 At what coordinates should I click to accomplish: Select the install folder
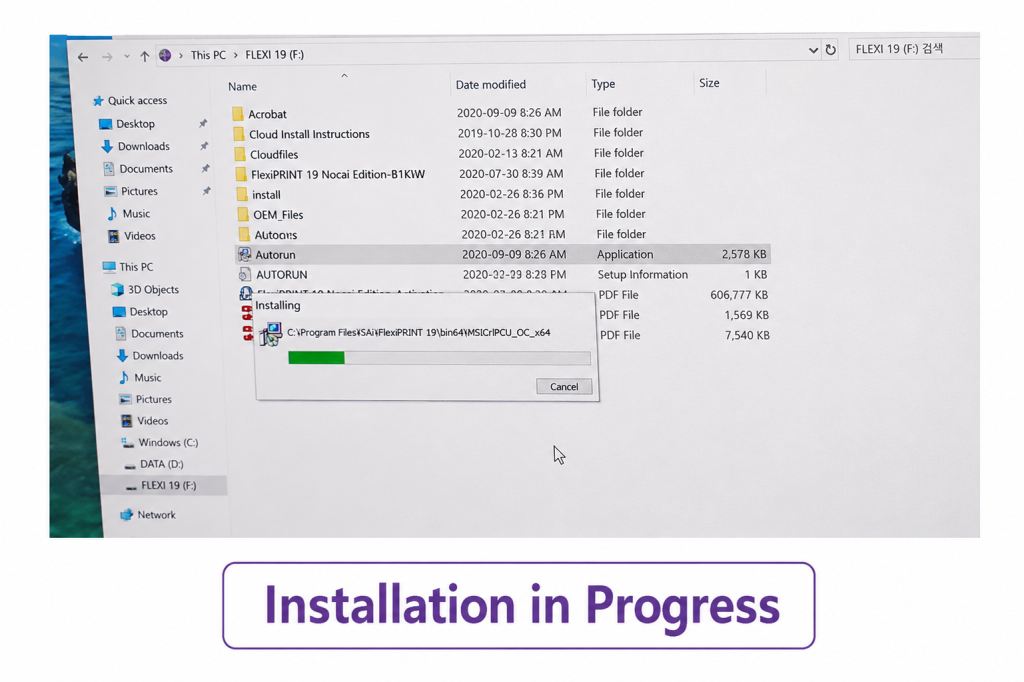coord(258,195)
